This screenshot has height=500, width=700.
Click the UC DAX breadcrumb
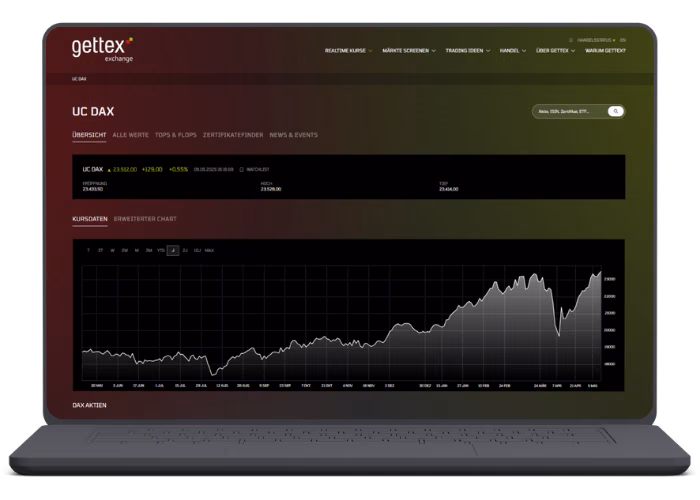[79, 79]
